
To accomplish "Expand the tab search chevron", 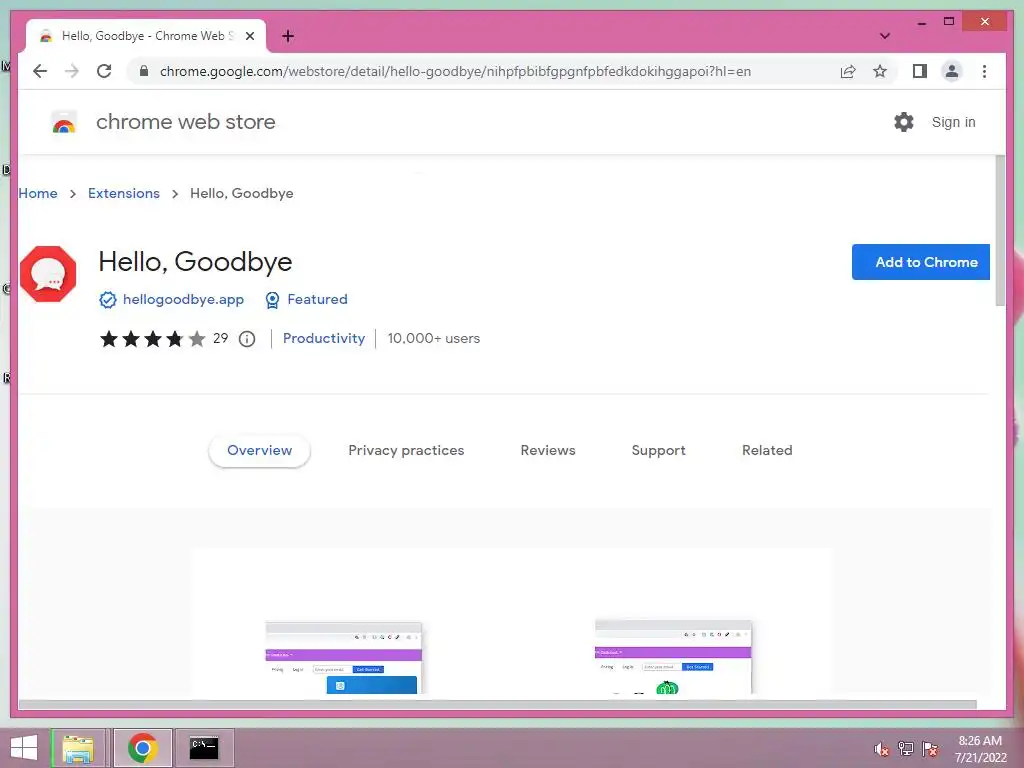I will tap(884, 36).
